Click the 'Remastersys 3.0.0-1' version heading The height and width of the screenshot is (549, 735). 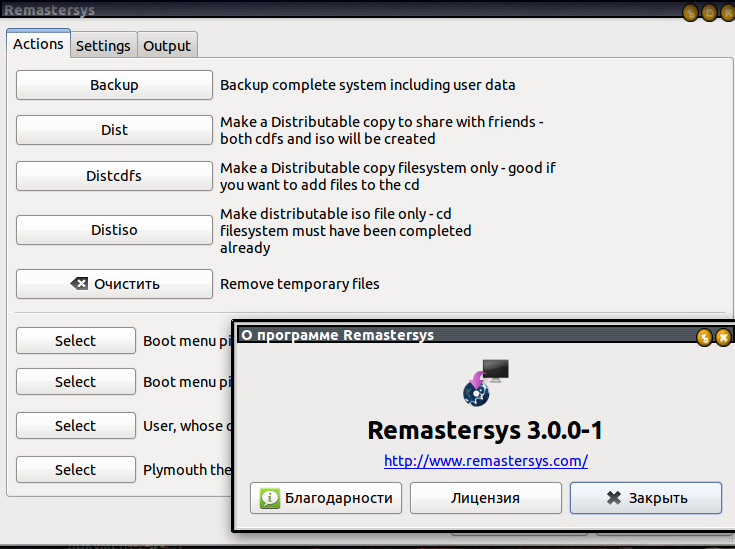click(x=485, y=430)
